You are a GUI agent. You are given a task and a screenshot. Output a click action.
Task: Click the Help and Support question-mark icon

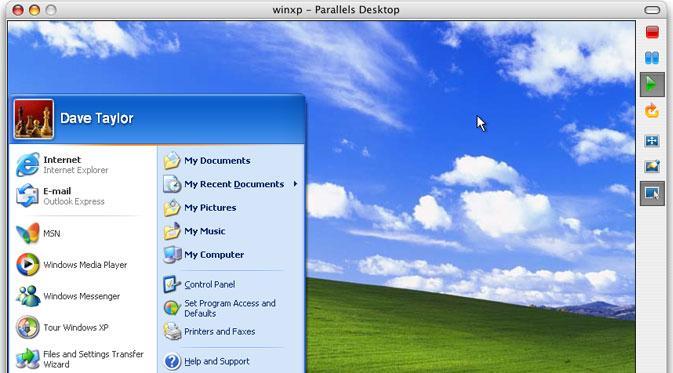pyautogui.click(x=172, y=361)
